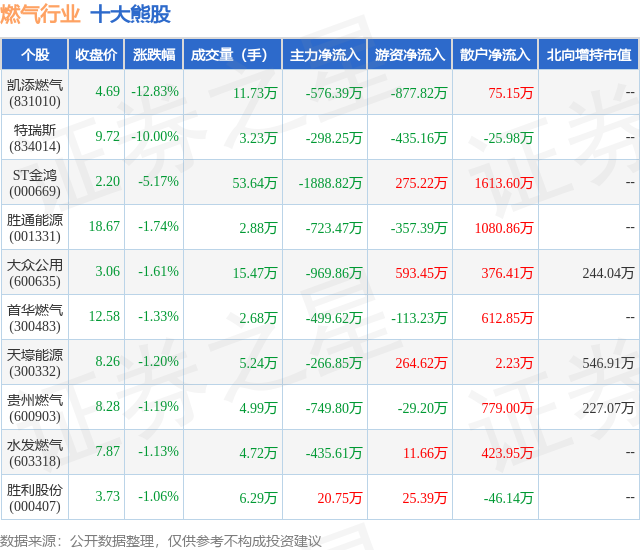Click retail inflow 779.00万

point(507,408)
